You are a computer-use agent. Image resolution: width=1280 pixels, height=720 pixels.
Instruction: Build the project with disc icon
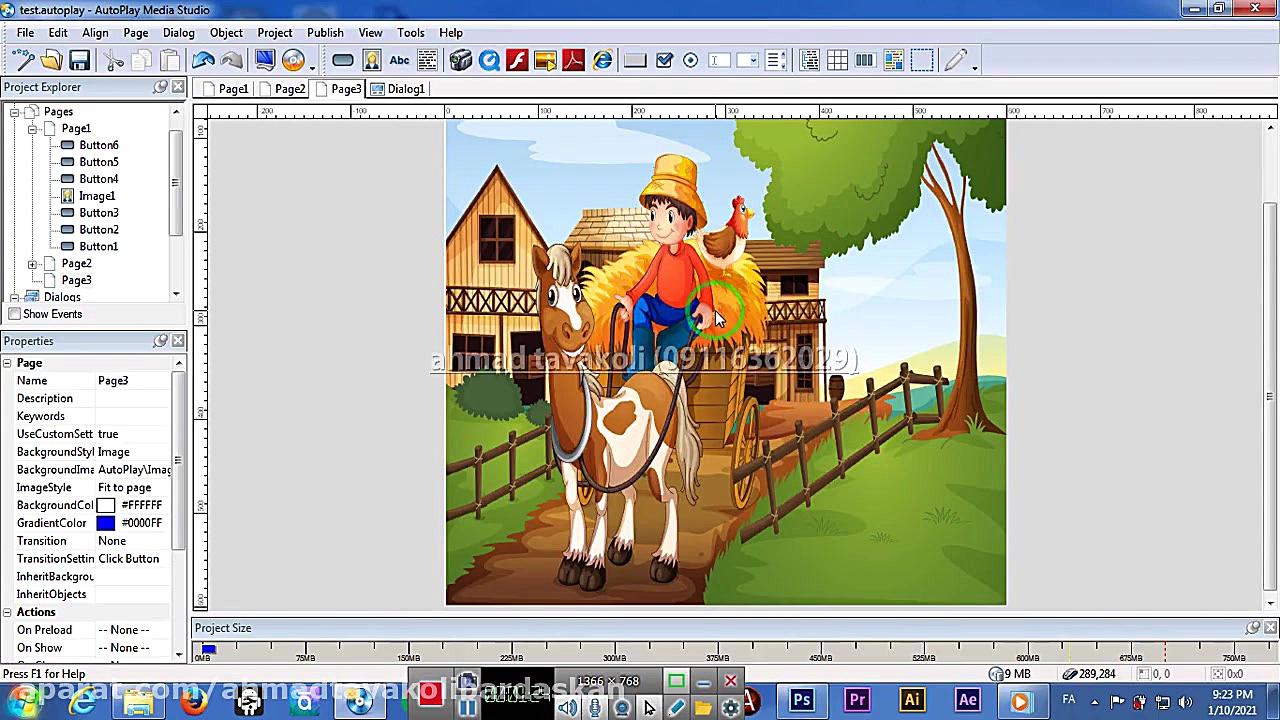293,61
